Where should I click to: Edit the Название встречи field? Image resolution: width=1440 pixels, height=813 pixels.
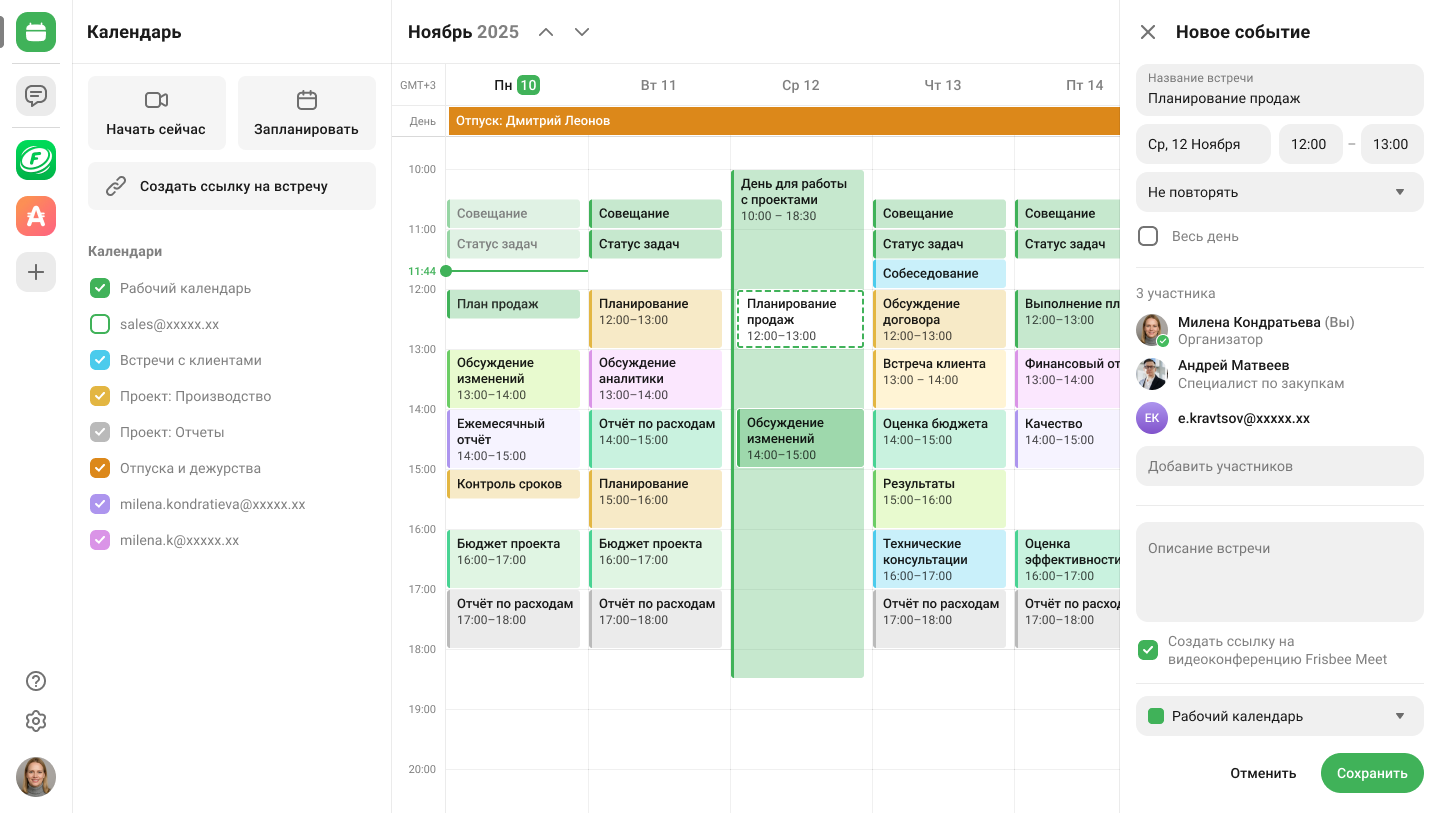[1280, 90]
